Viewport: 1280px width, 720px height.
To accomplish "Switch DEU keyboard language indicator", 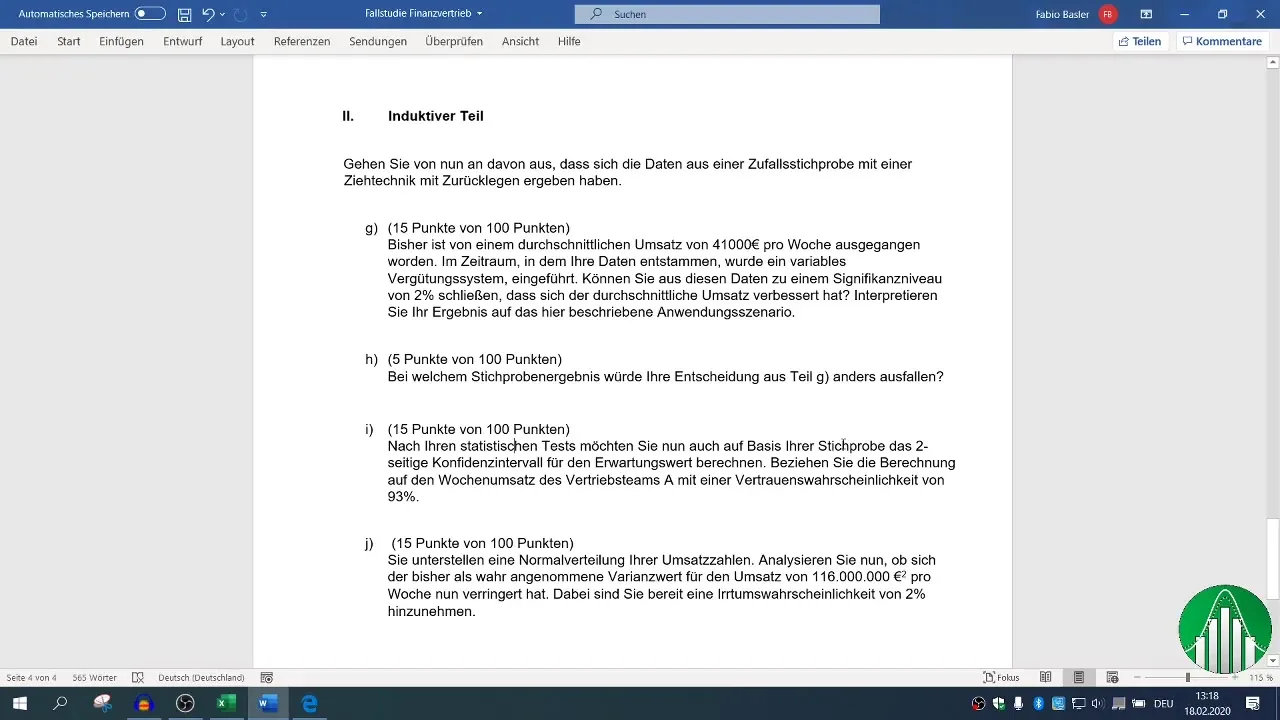I will (x=1163, y=704).
